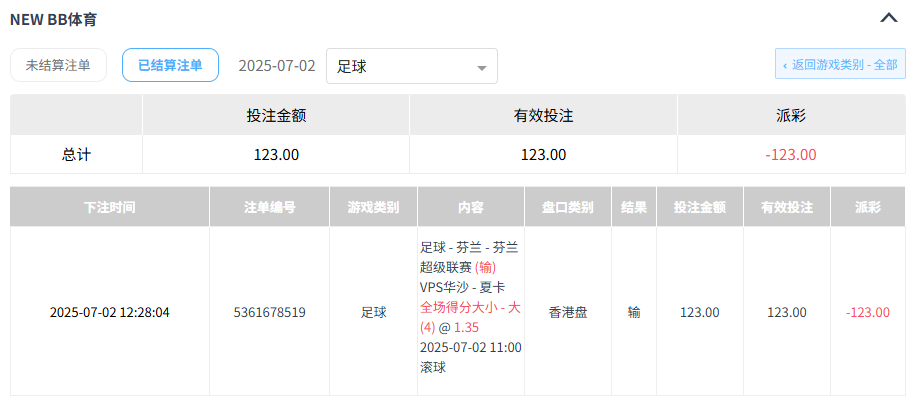Screen dimensions: 924x407
Task: Click the 香港盘 cell
Action: click(x=567, y=312)
